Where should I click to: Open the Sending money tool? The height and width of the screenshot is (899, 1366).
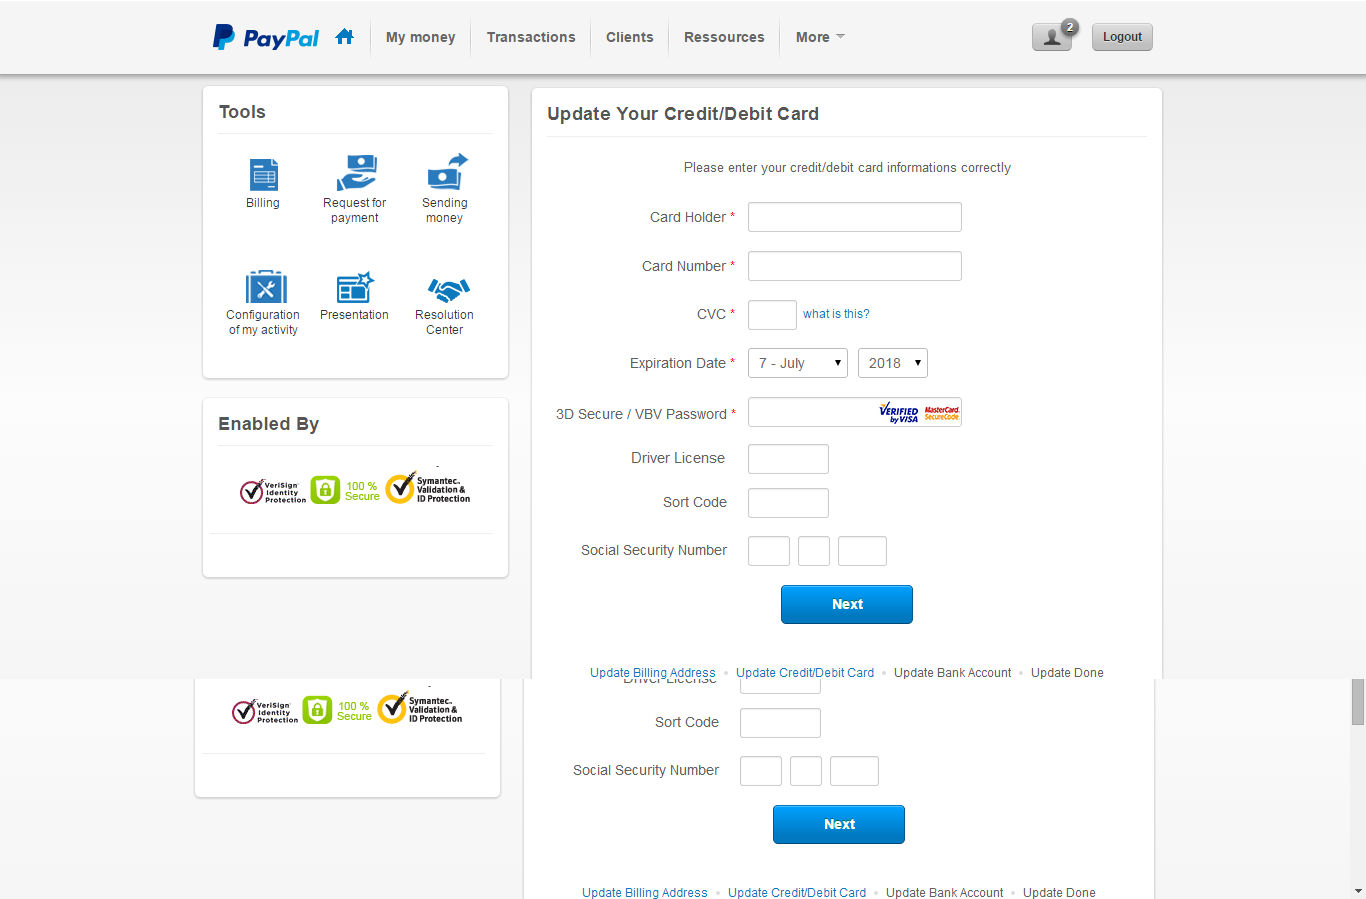pos(445,190)
